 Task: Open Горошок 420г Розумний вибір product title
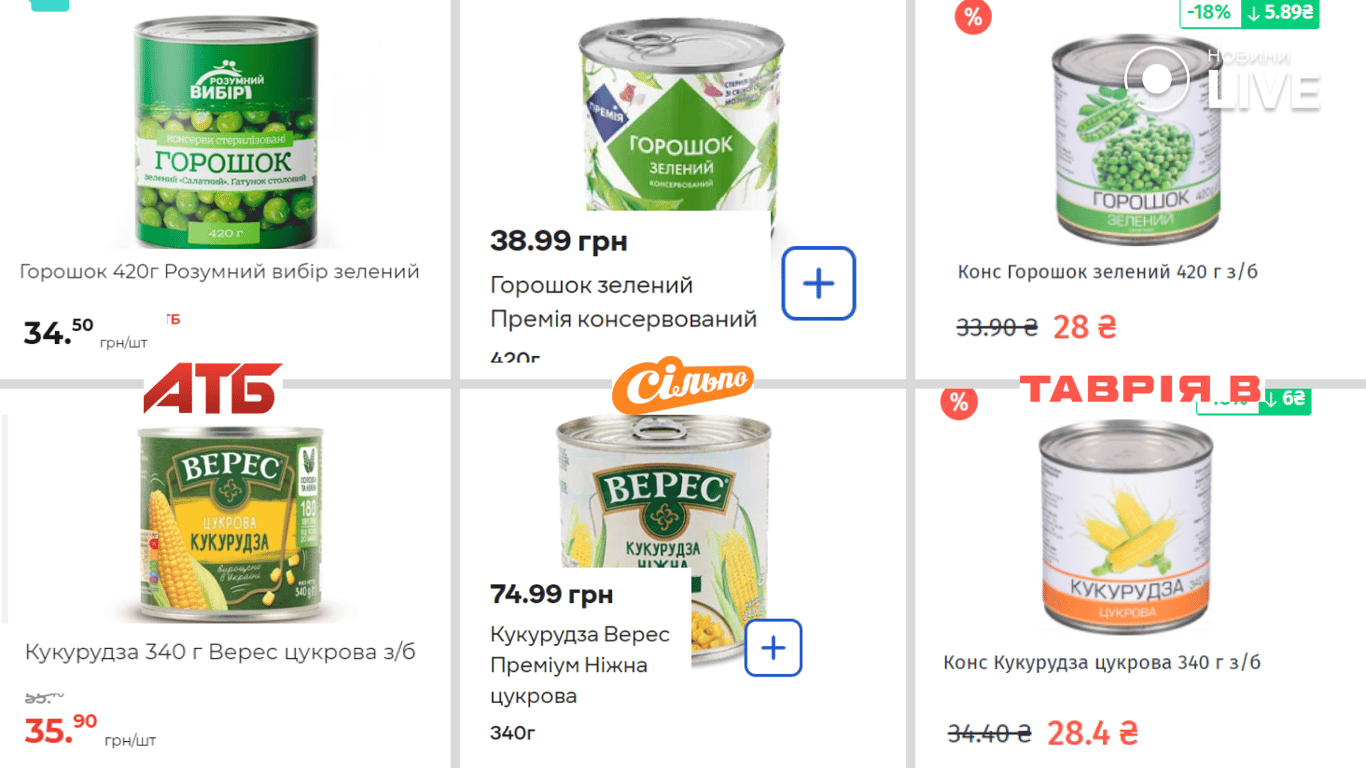coord(219,271)
